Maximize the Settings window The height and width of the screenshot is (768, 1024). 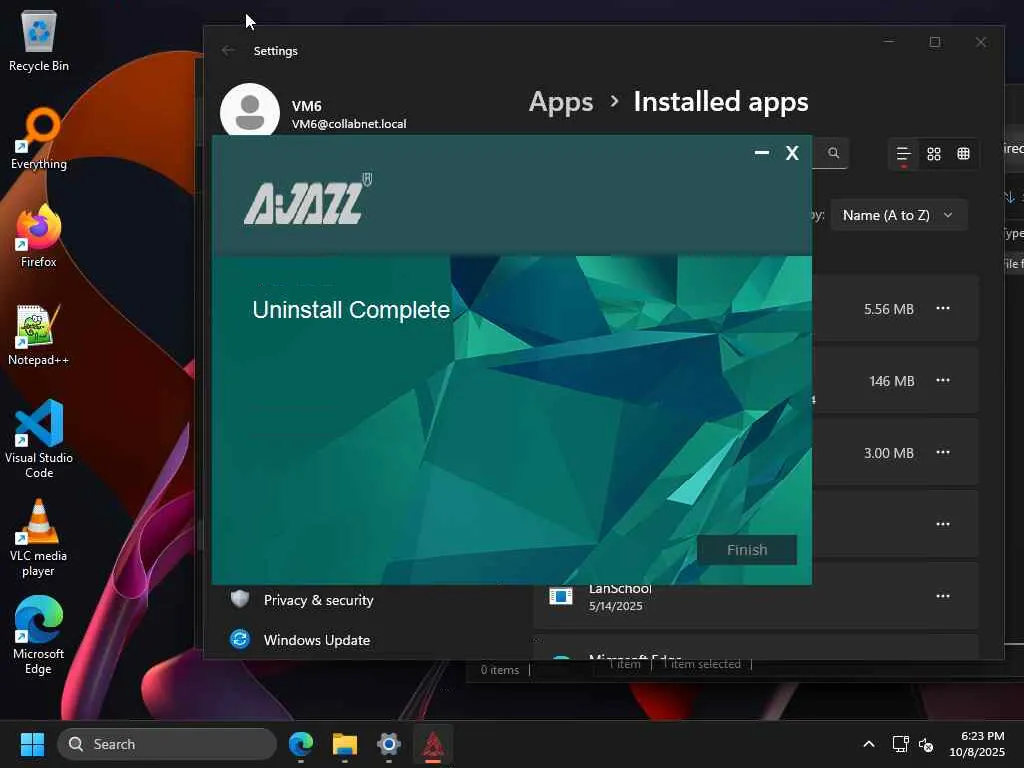coord(935,42)
